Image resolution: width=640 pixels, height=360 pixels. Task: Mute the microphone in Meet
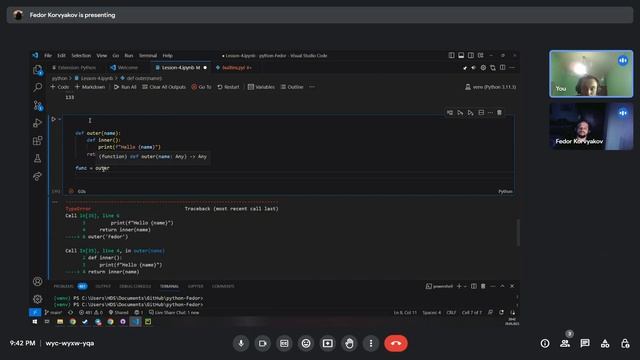(x=241, y=343)
